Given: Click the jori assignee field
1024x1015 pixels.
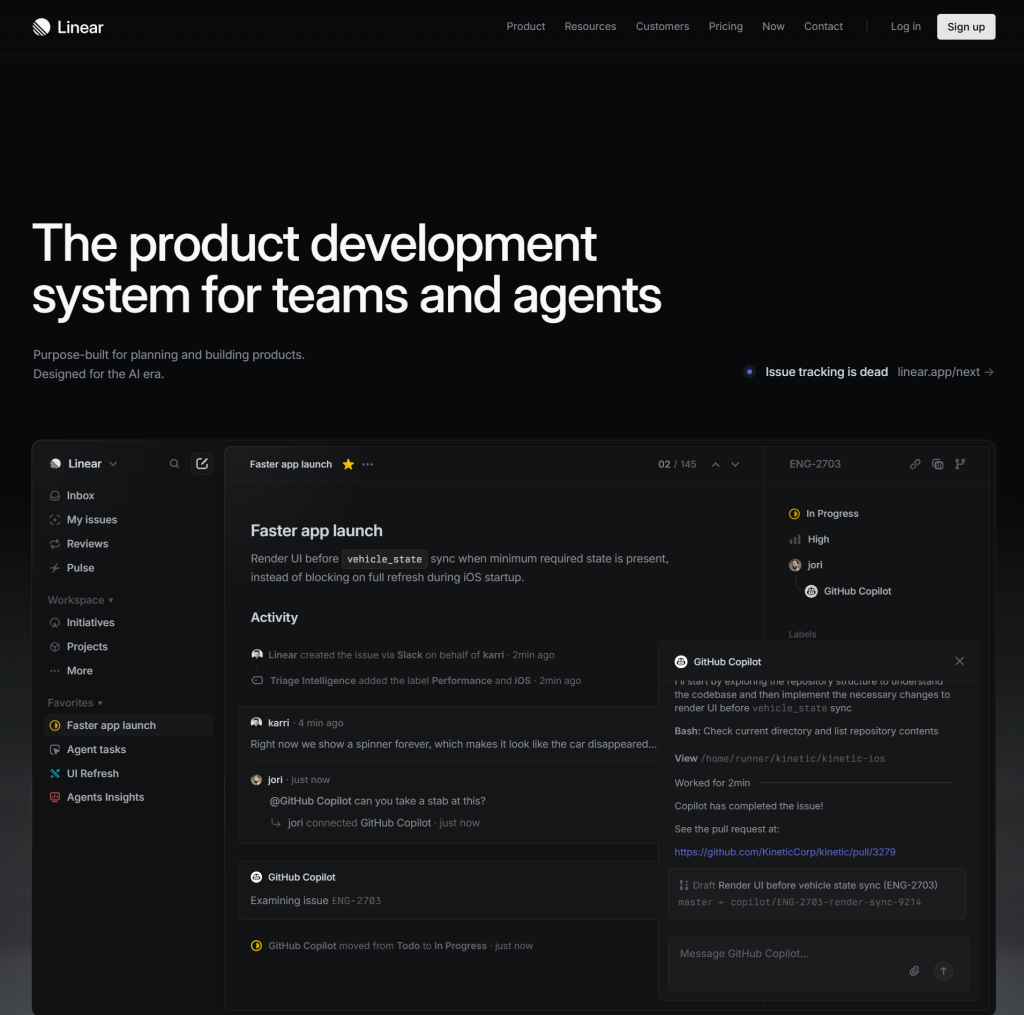Looking at the screenshot, I should click(806, 566).
